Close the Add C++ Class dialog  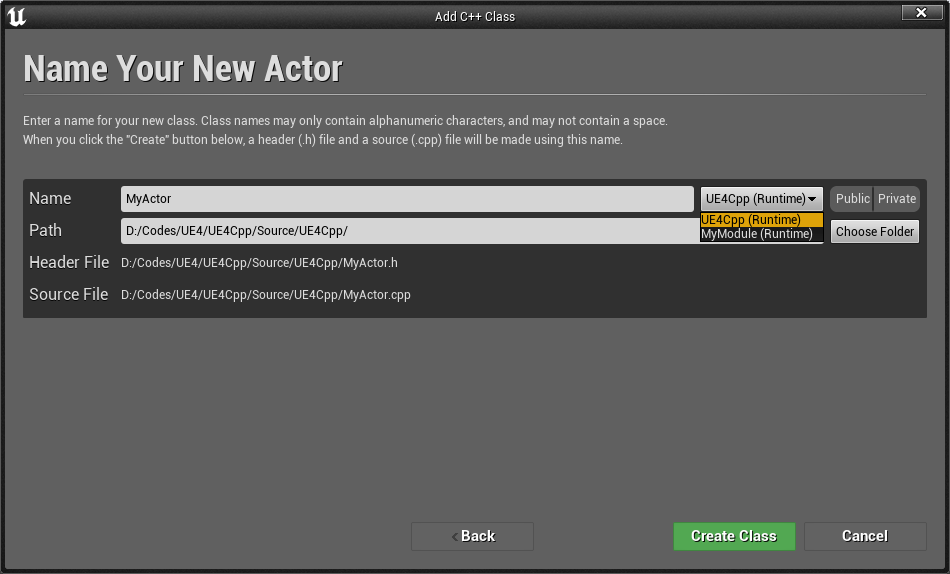pyautogui.click(x=922, y=12)
